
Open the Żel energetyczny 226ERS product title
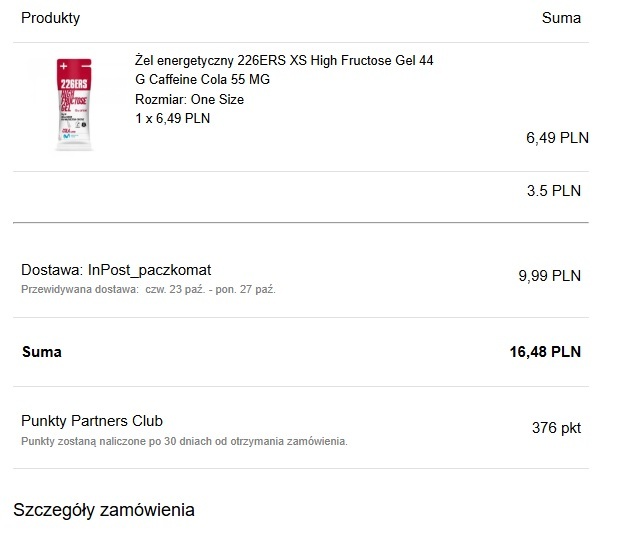click(284, 70)
